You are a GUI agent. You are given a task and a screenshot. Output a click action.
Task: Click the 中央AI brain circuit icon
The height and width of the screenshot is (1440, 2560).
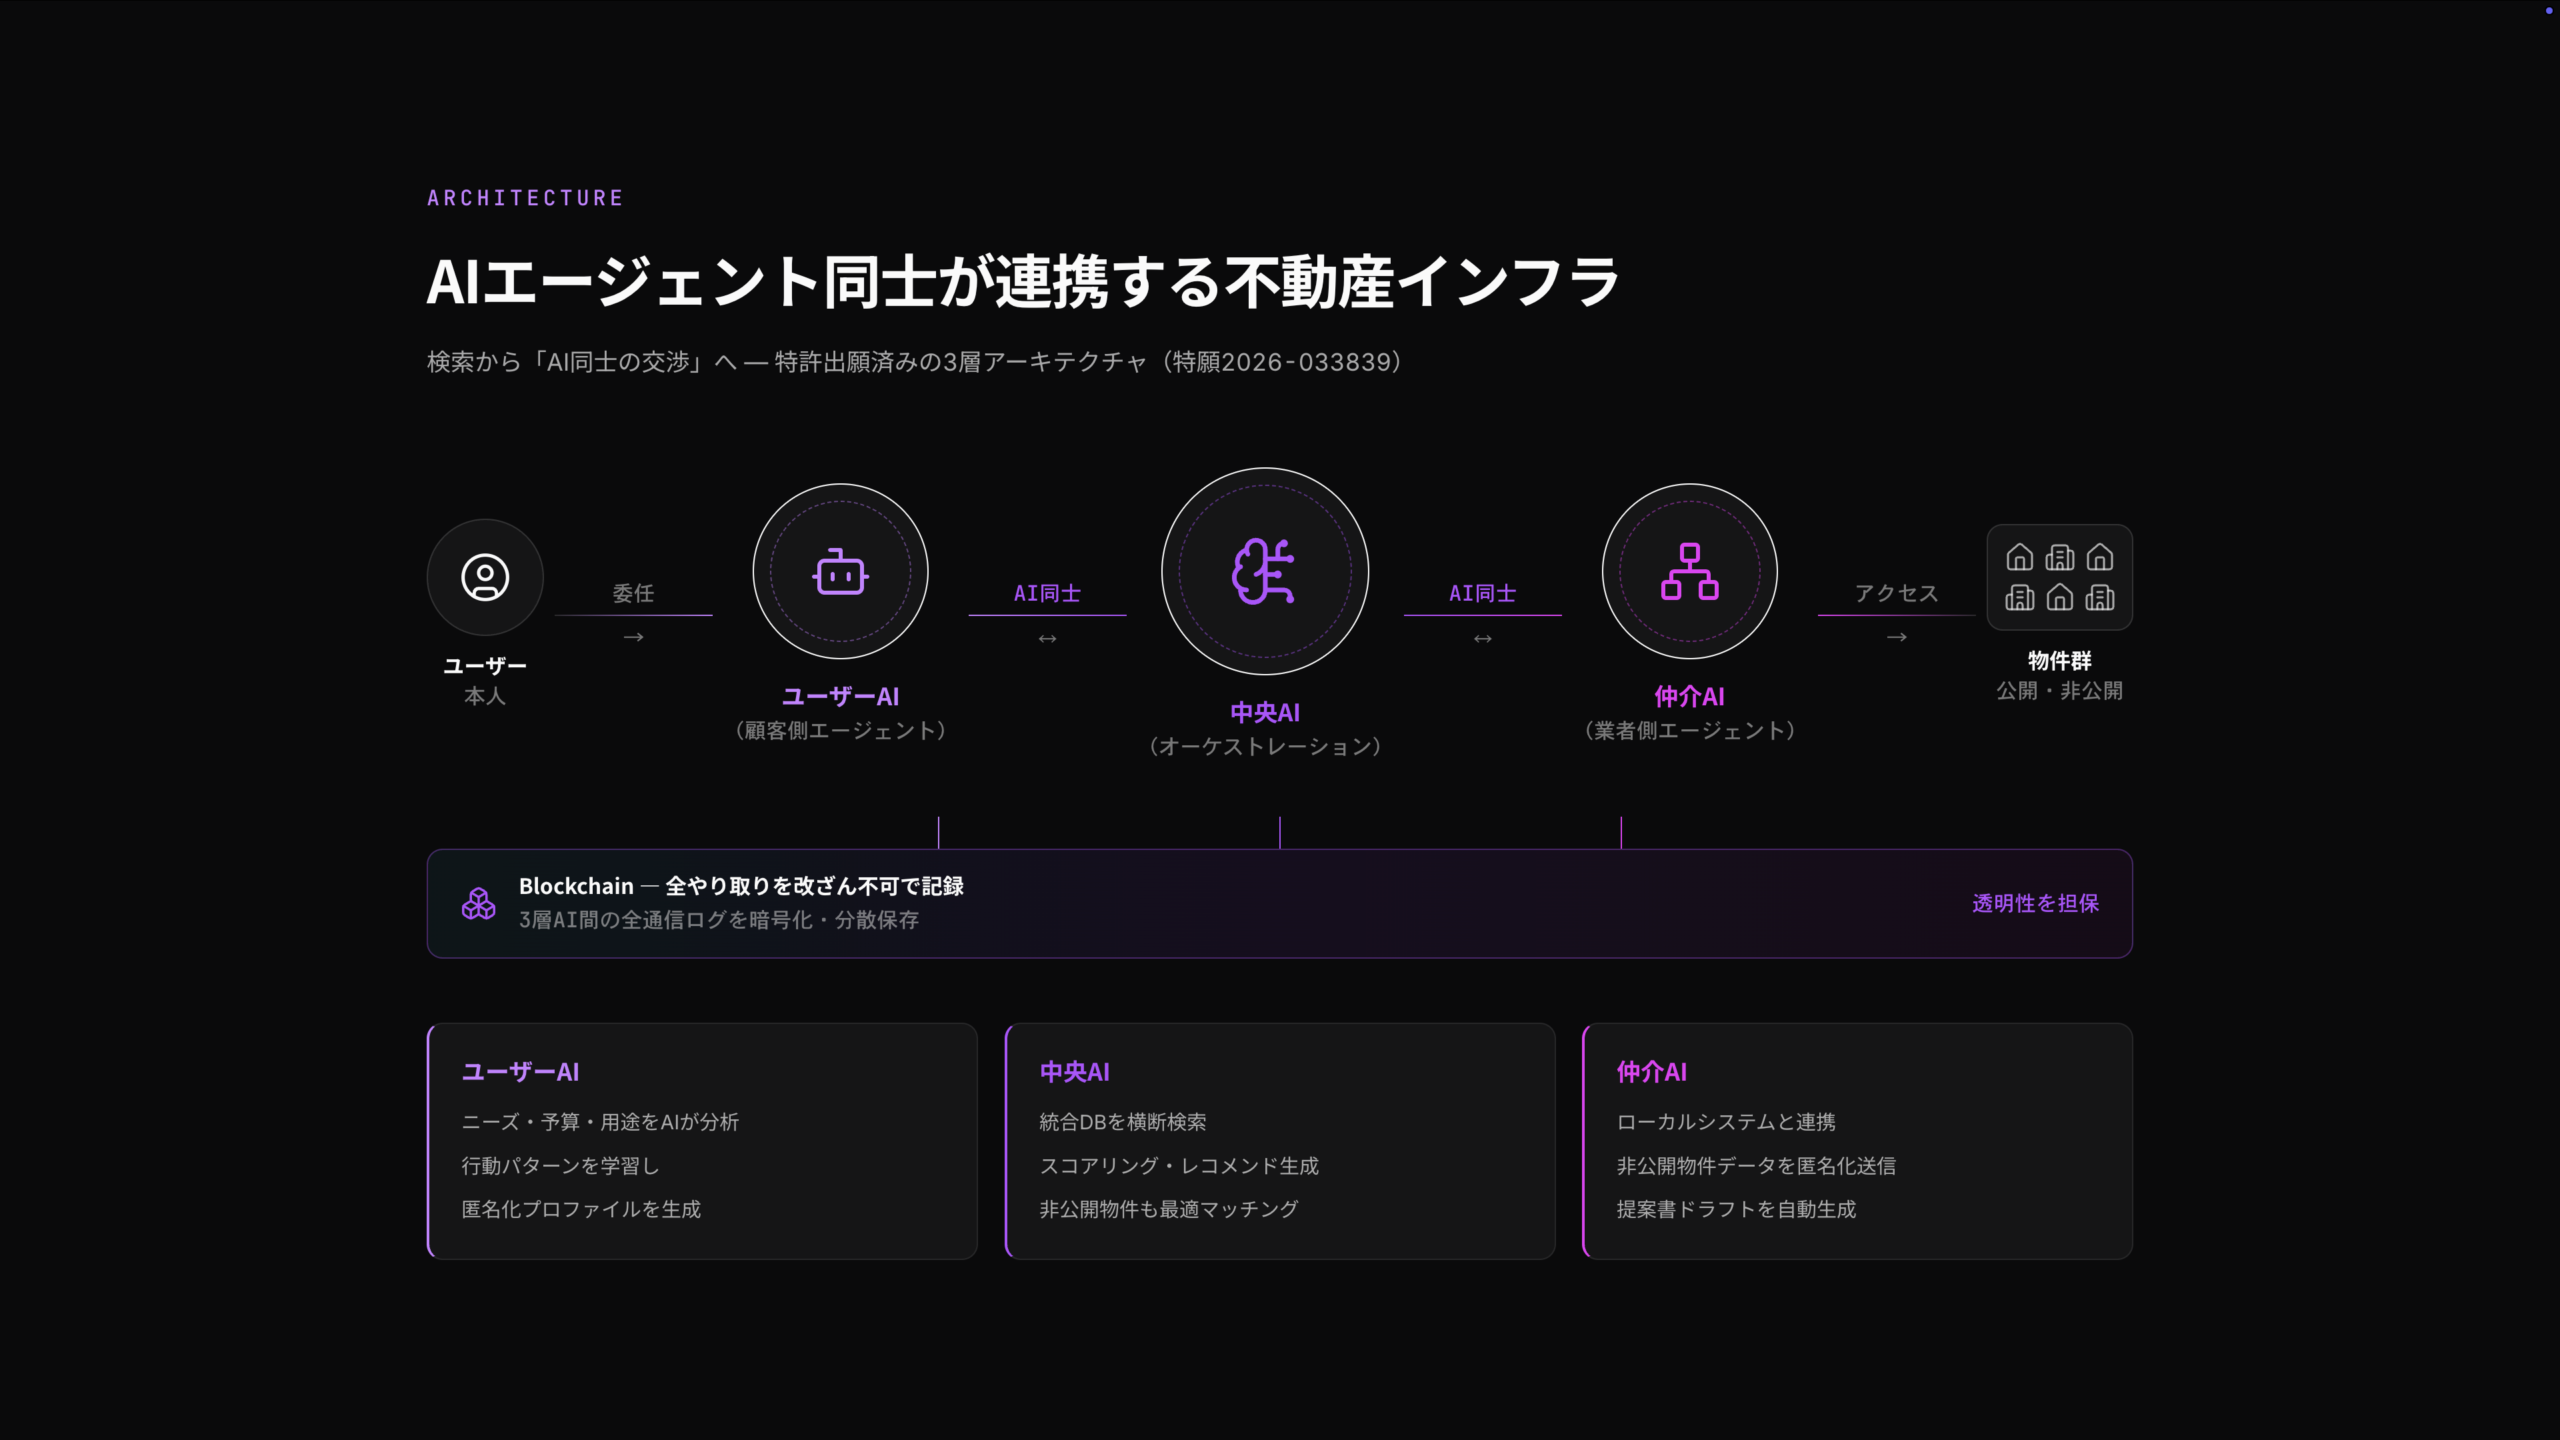click(x=1264, y=571)
